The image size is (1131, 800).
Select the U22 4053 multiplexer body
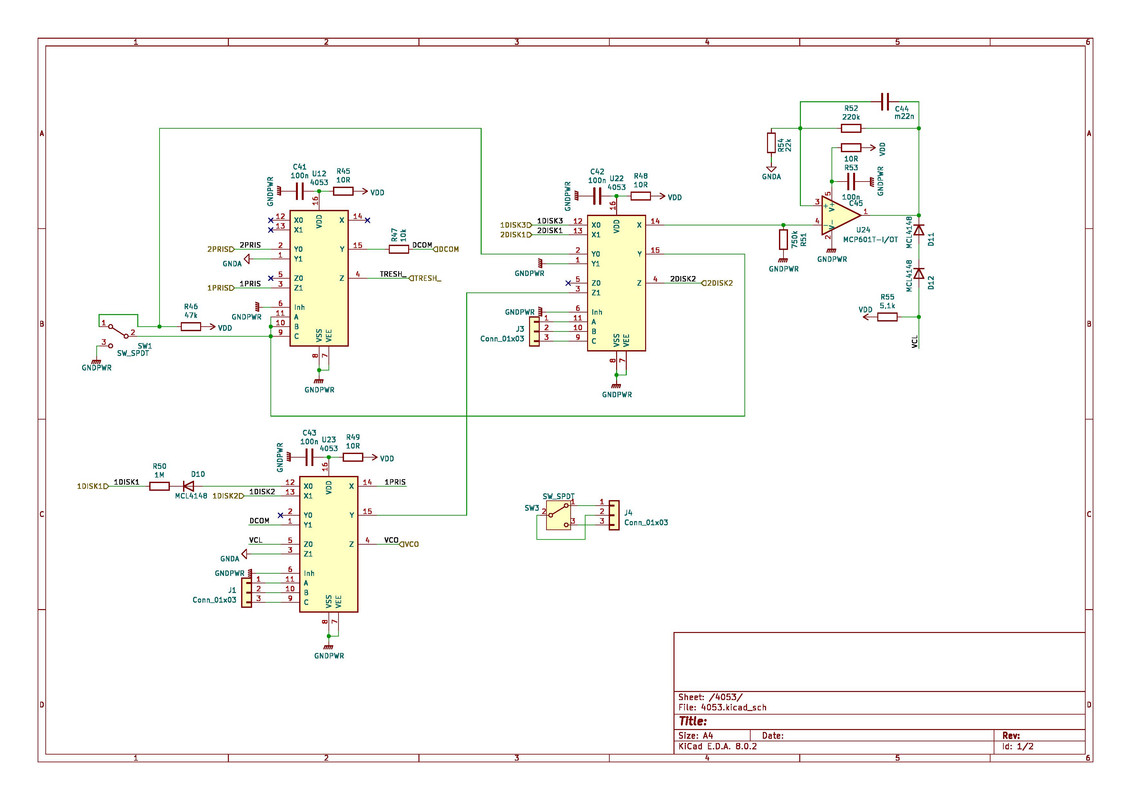click(616, 283)
